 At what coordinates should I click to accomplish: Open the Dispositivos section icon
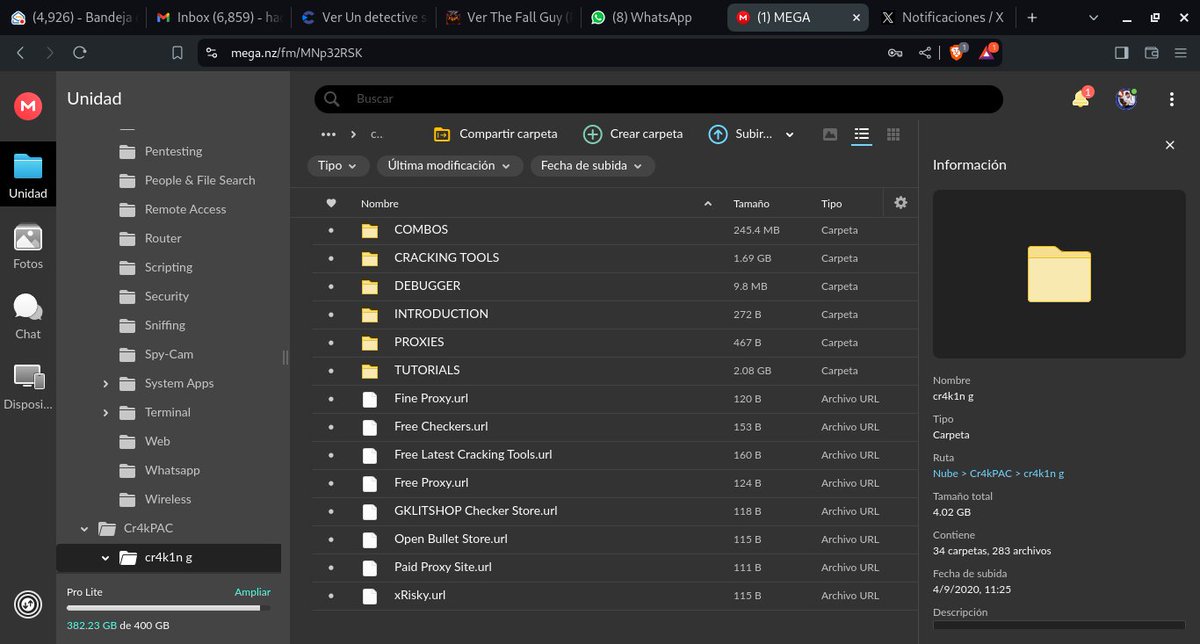28,386
